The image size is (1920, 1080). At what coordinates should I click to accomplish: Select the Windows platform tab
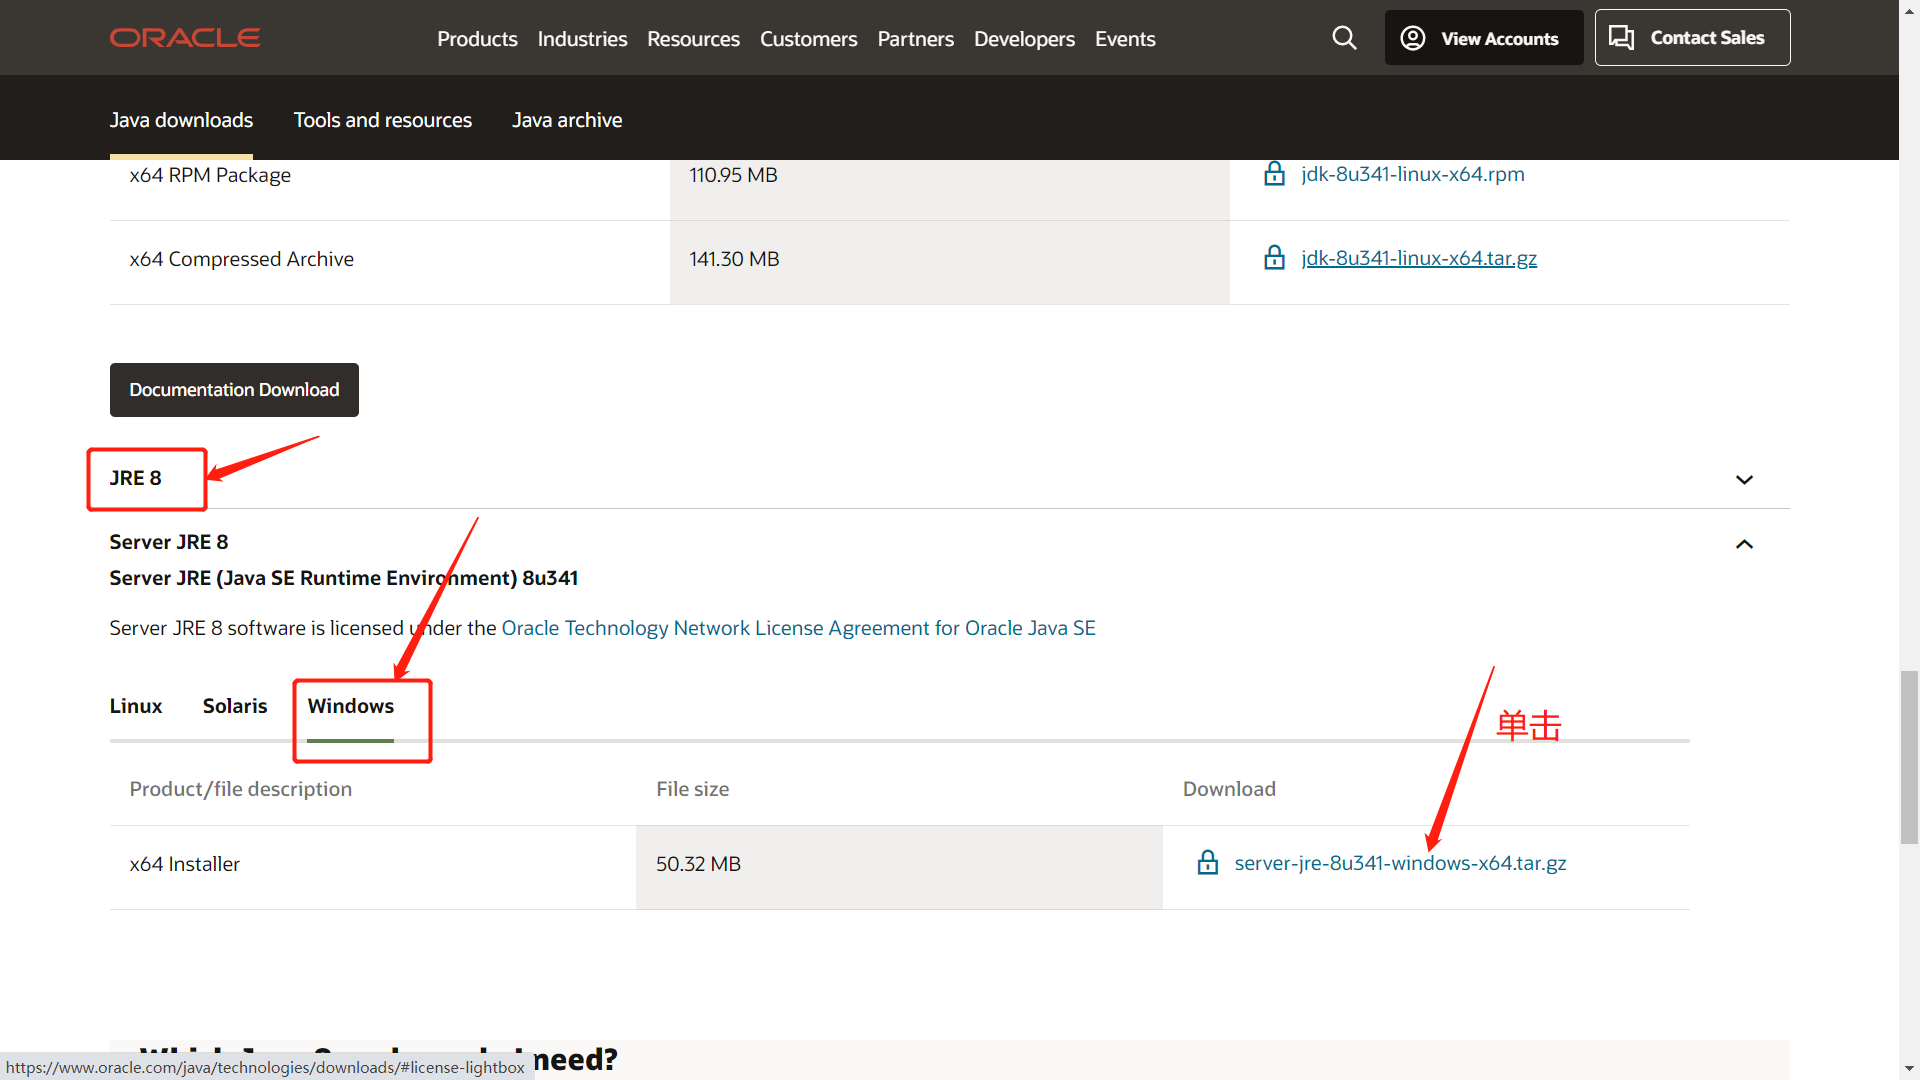(x=351, y=706)
